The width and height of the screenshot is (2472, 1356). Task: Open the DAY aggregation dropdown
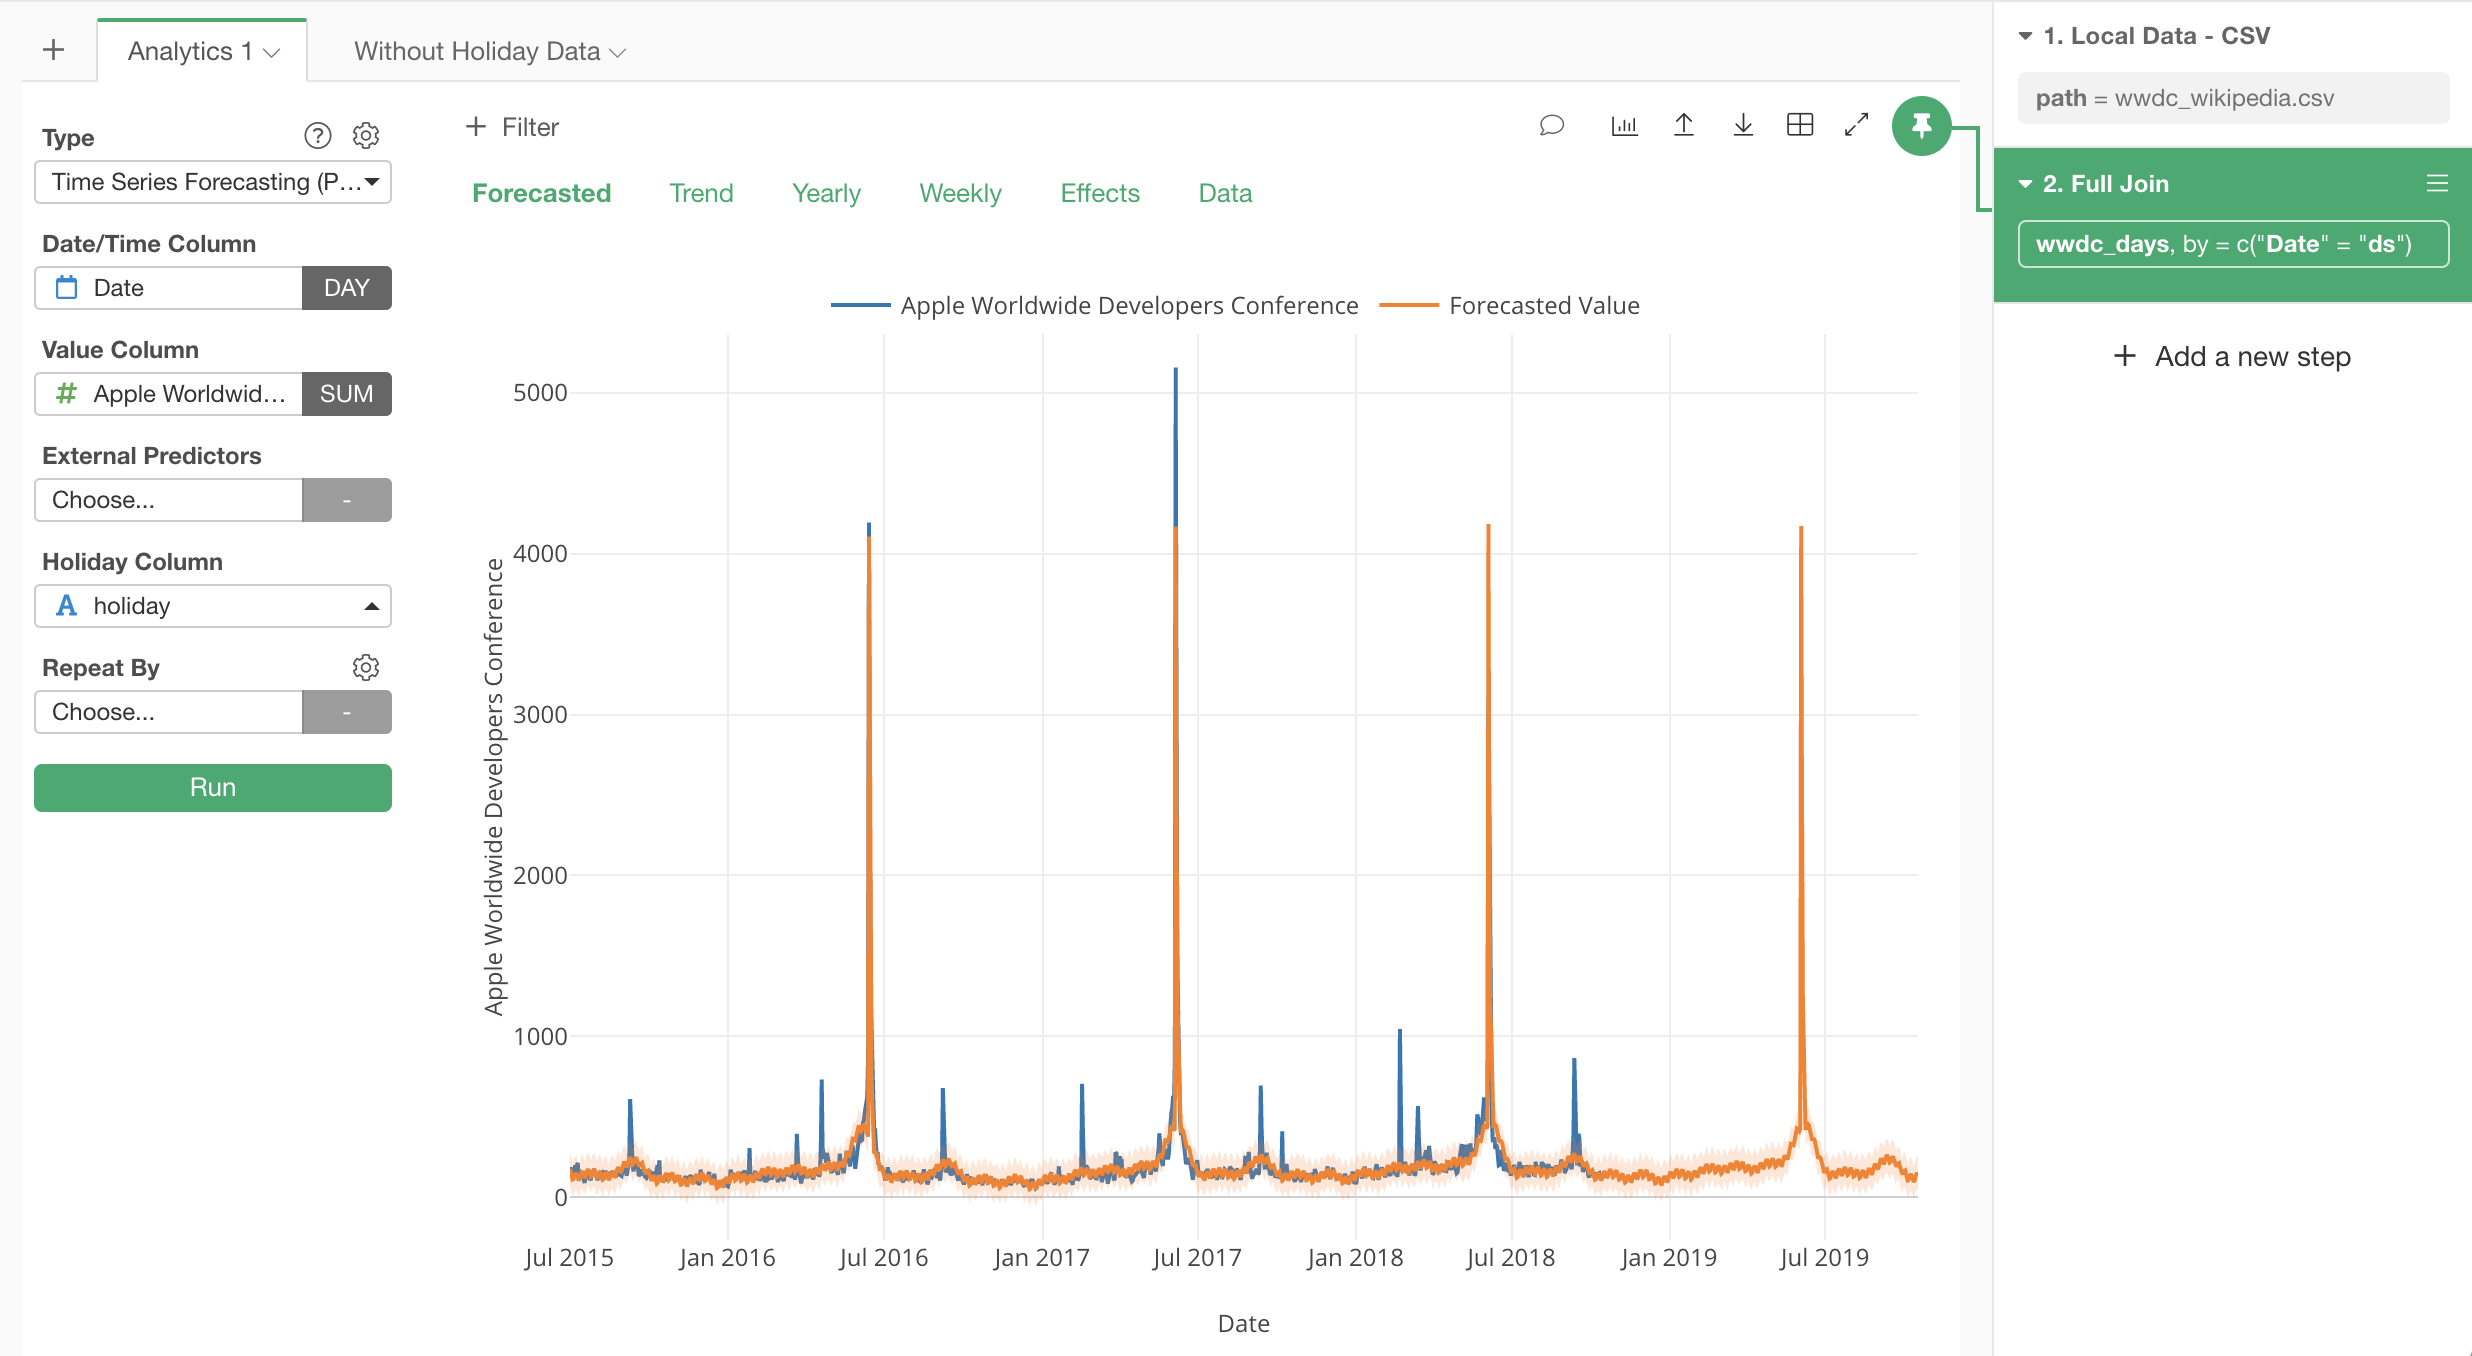pos(347,288)
